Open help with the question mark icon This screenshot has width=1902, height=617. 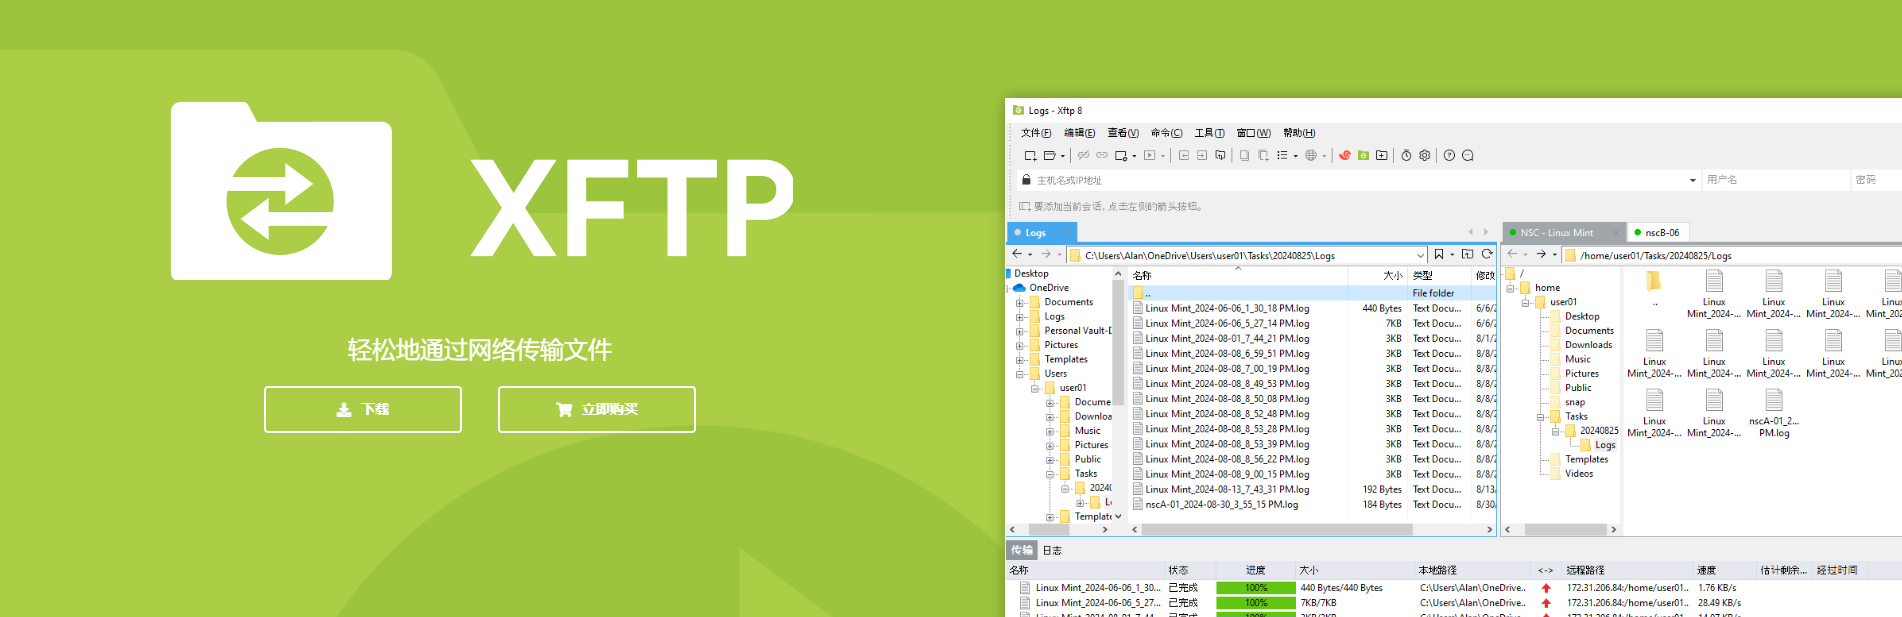[x=1449, y=155]
